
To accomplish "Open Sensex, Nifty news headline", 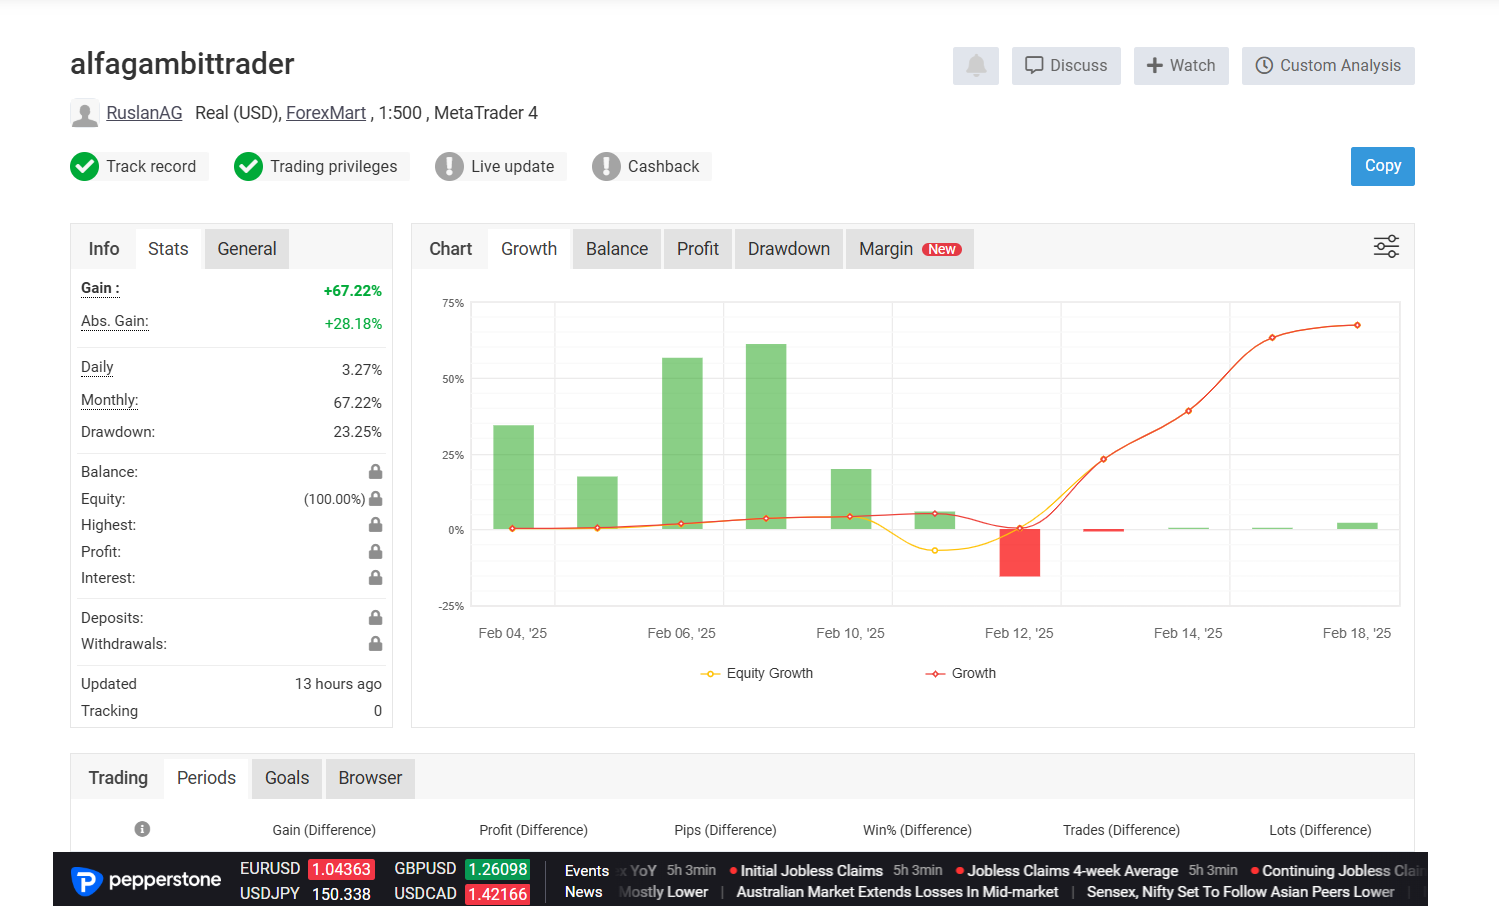I will [1240, 892].
